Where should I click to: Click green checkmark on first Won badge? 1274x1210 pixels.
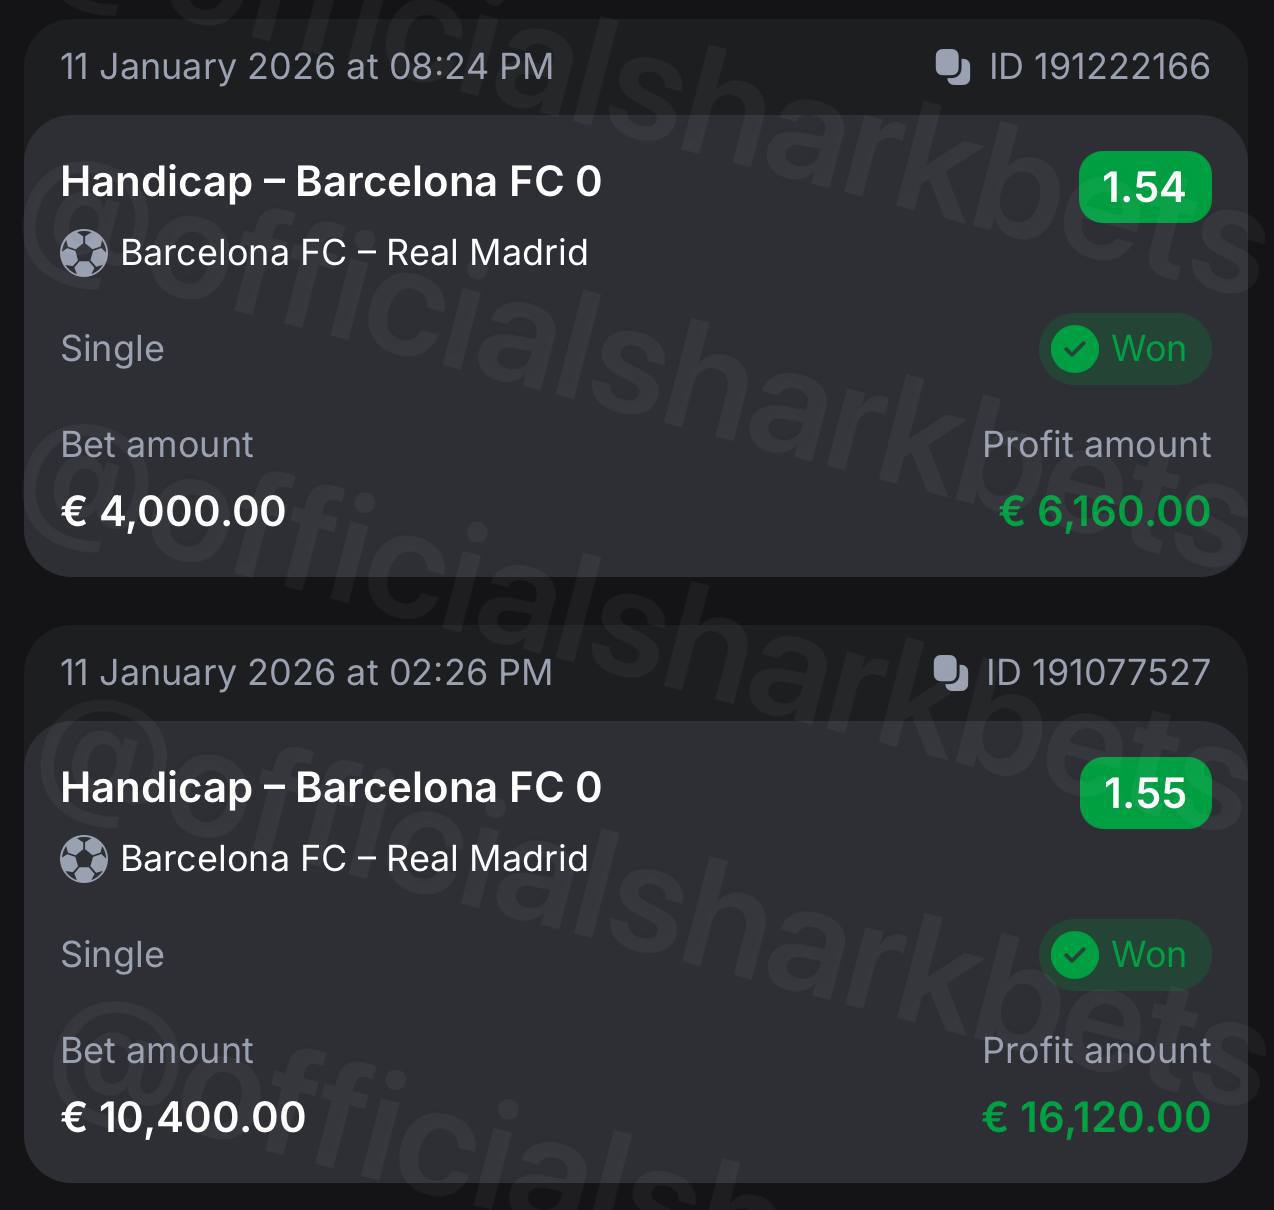[1075, 349]
